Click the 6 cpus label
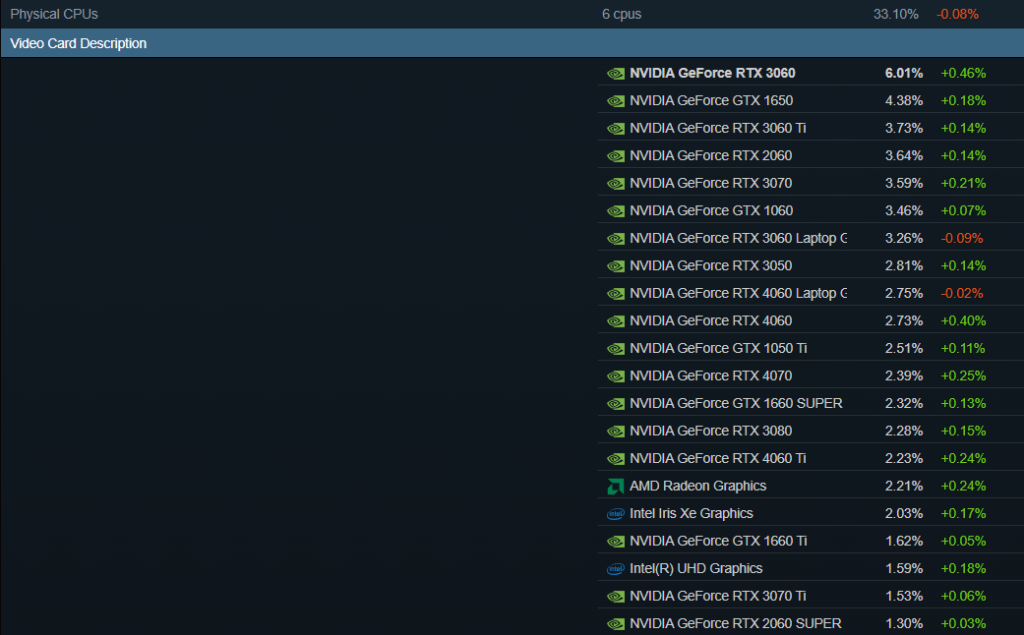This screenshot has width=1024, height=635. coord(622,14)
